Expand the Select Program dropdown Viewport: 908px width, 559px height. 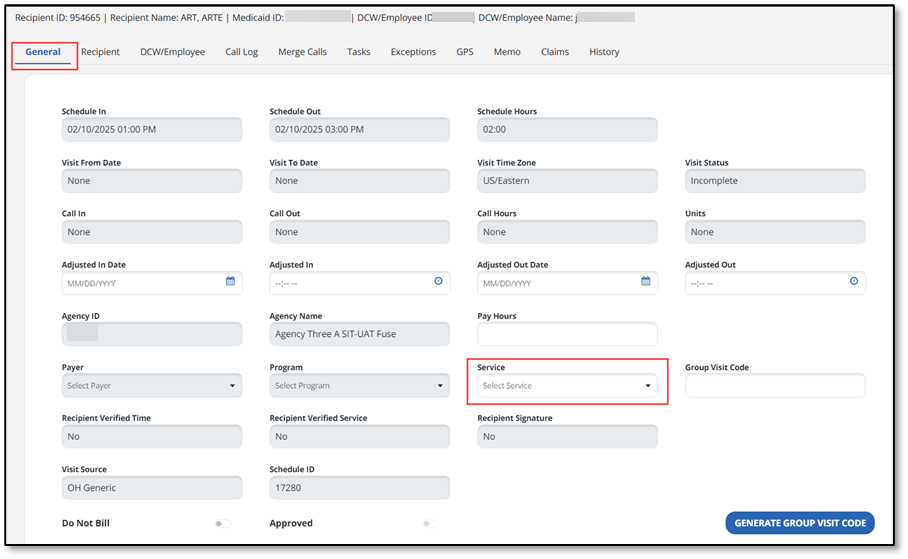[359, 386]
